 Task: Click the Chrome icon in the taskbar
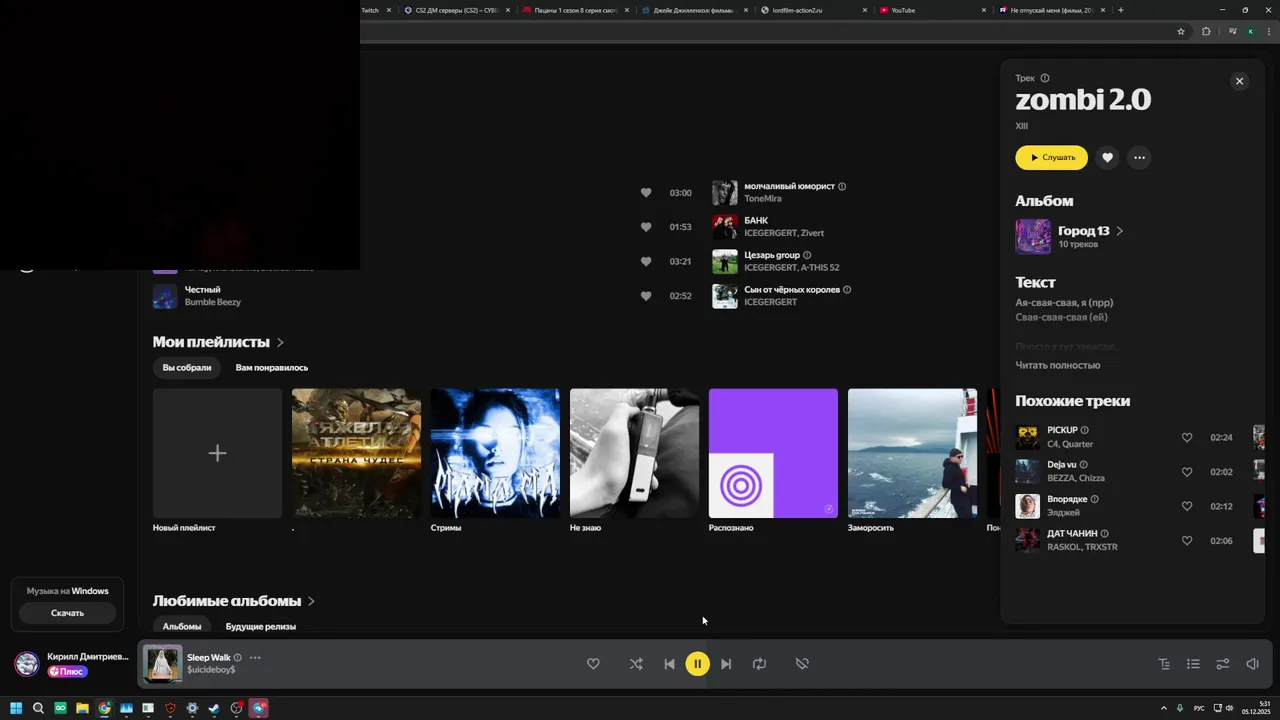click(x=104, y=708)
